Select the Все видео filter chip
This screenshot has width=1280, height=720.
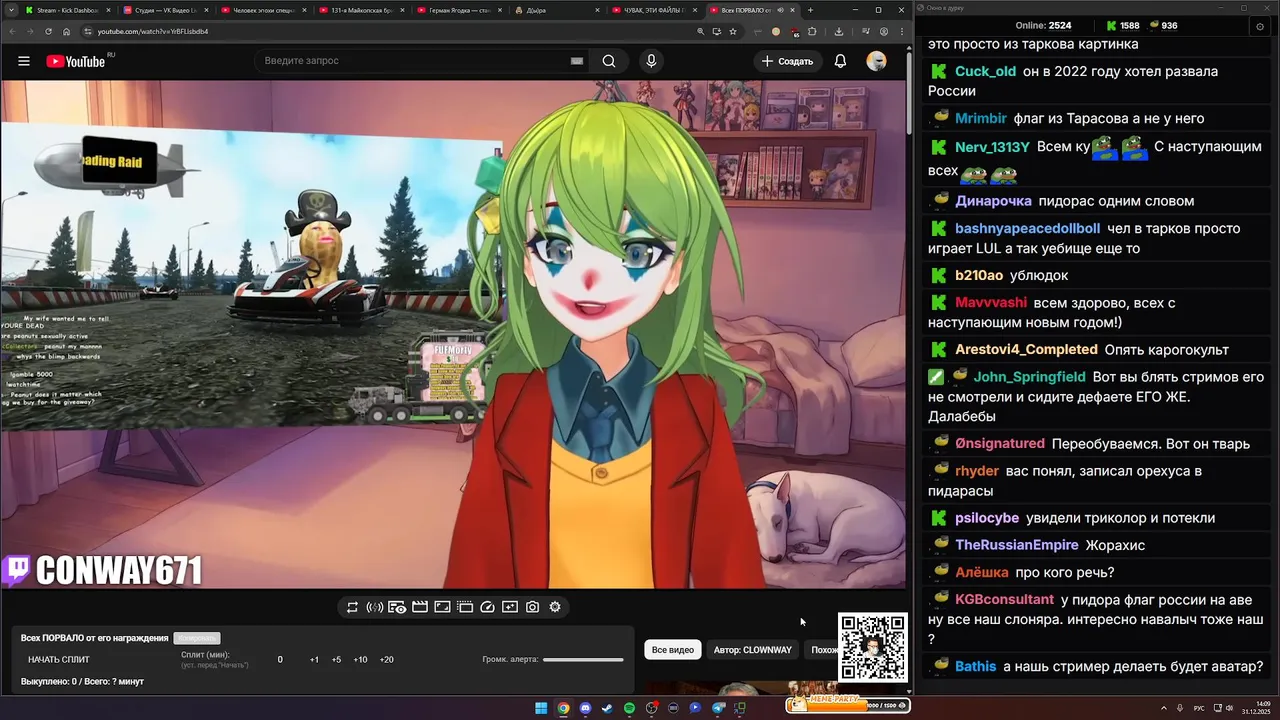click(673, 650)
